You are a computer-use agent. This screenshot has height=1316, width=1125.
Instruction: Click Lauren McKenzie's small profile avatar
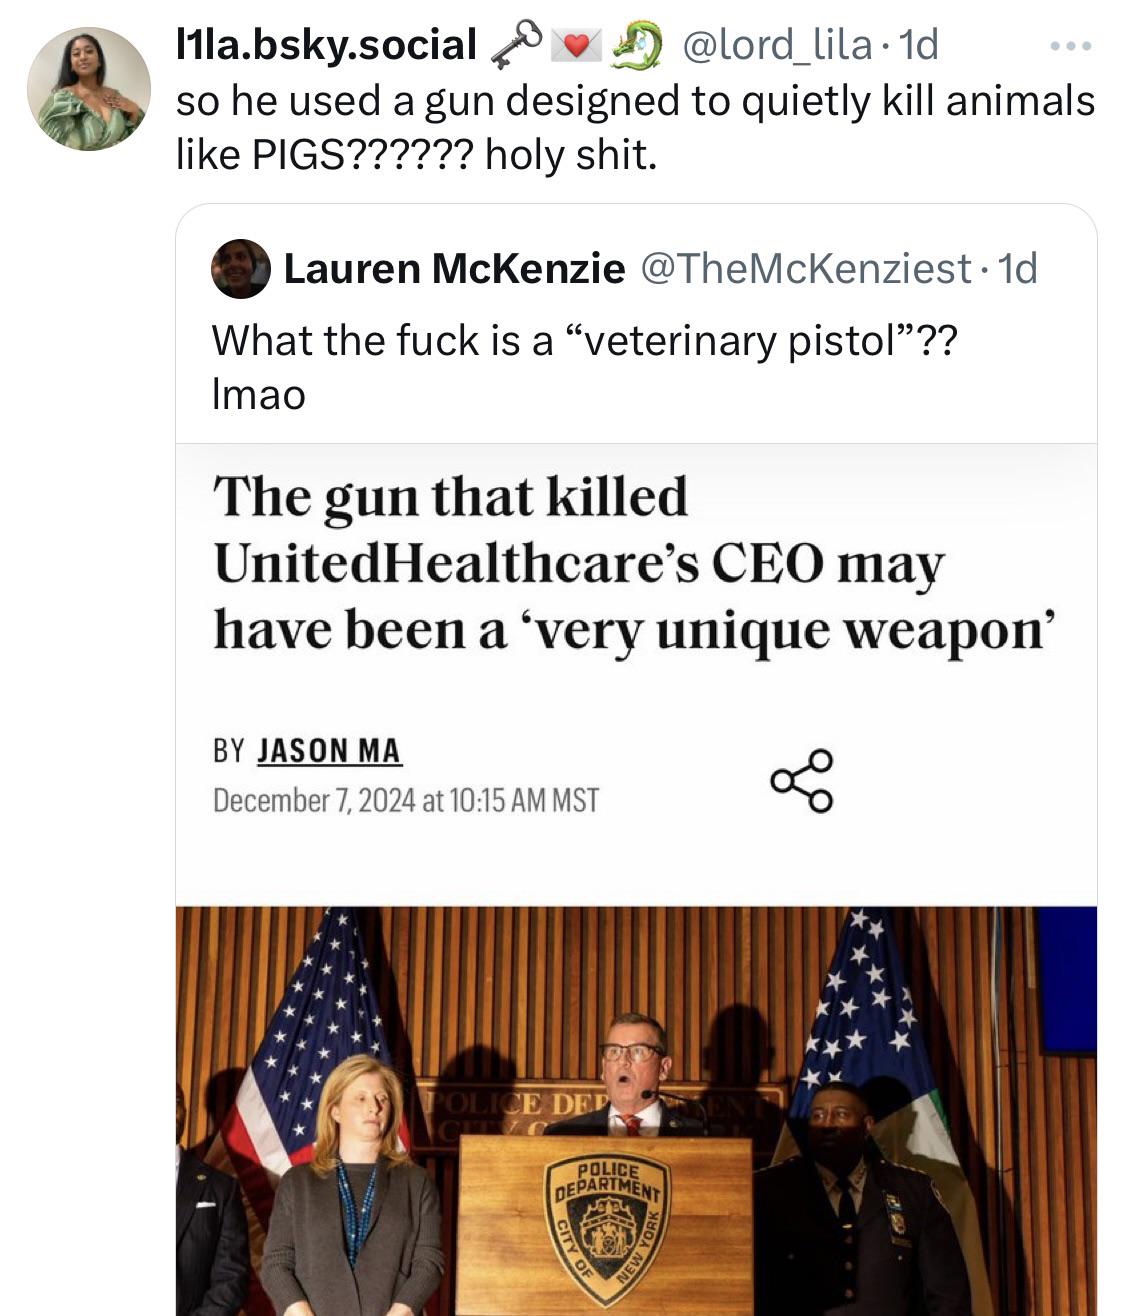pyautogui.click(x=241, y=268)
